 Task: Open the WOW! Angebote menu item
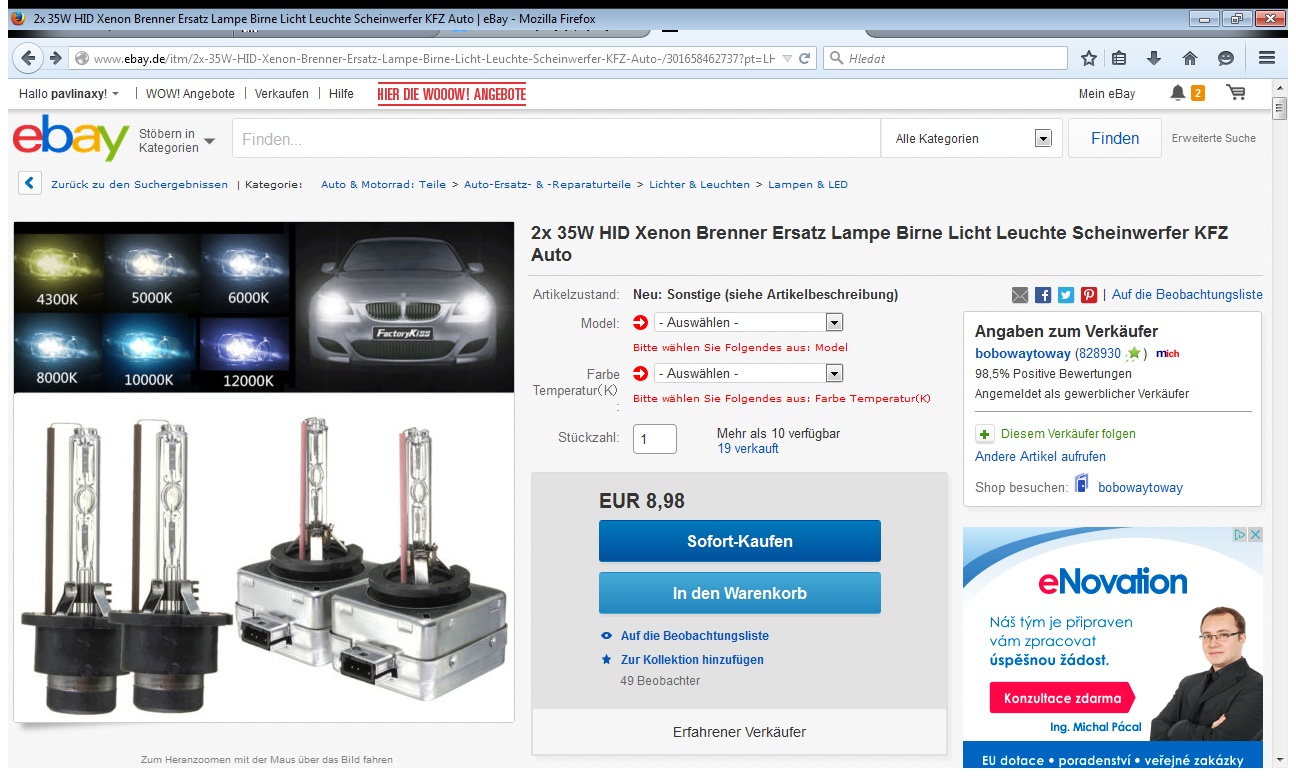point(190,94)
